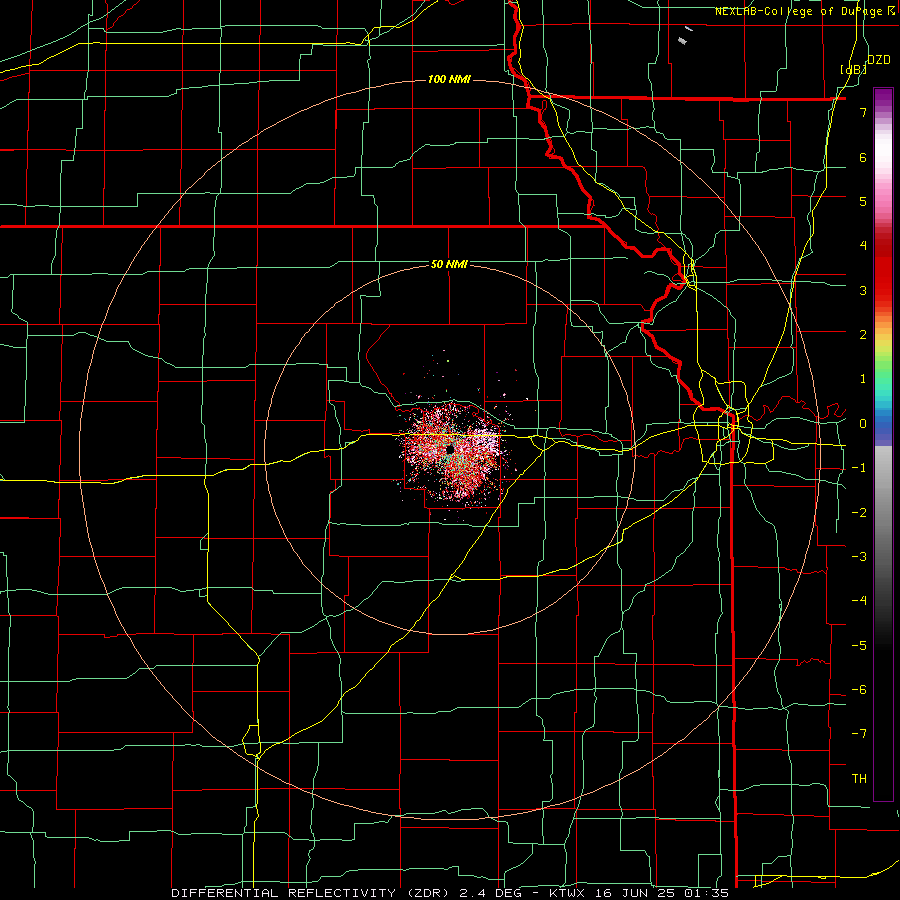Screen dimensions: 900x900
Task: Click the positive 2 value on ZDR scale
Action: (x=863, y=335)
